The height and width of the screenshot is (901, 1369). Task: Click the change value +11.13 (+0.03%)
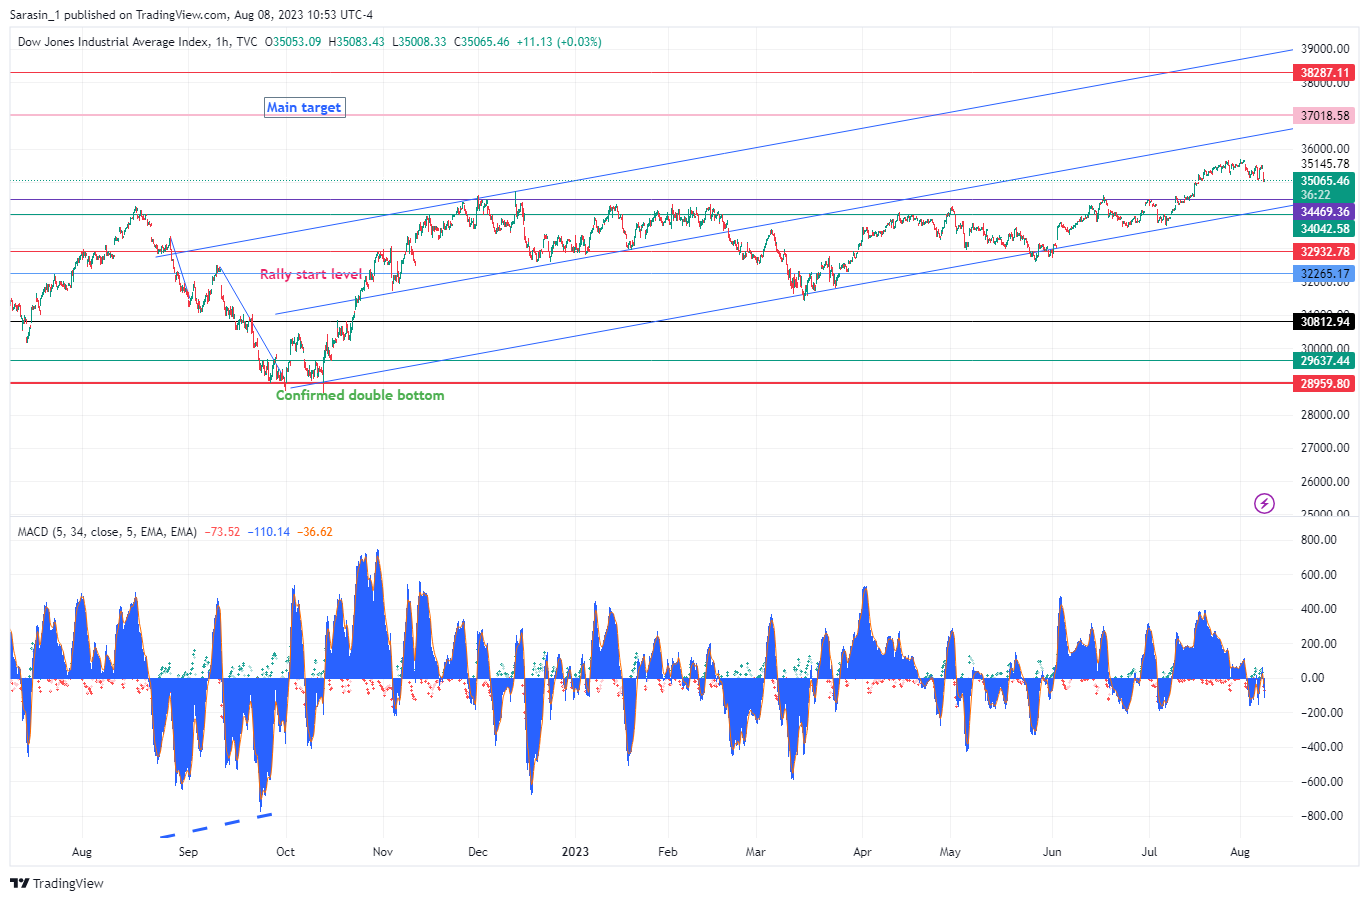[559, 42]
